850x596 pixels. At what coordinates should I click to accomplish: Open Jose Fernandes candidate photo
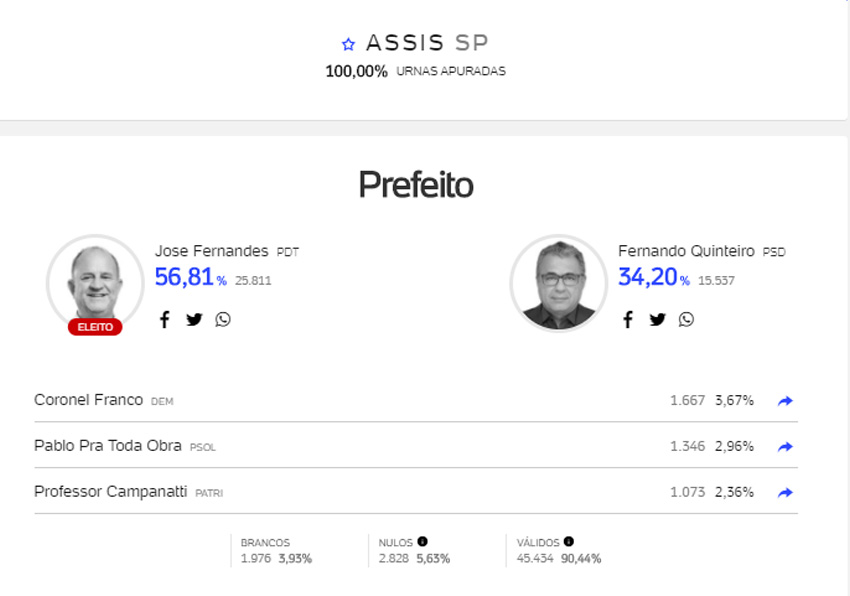95,283
